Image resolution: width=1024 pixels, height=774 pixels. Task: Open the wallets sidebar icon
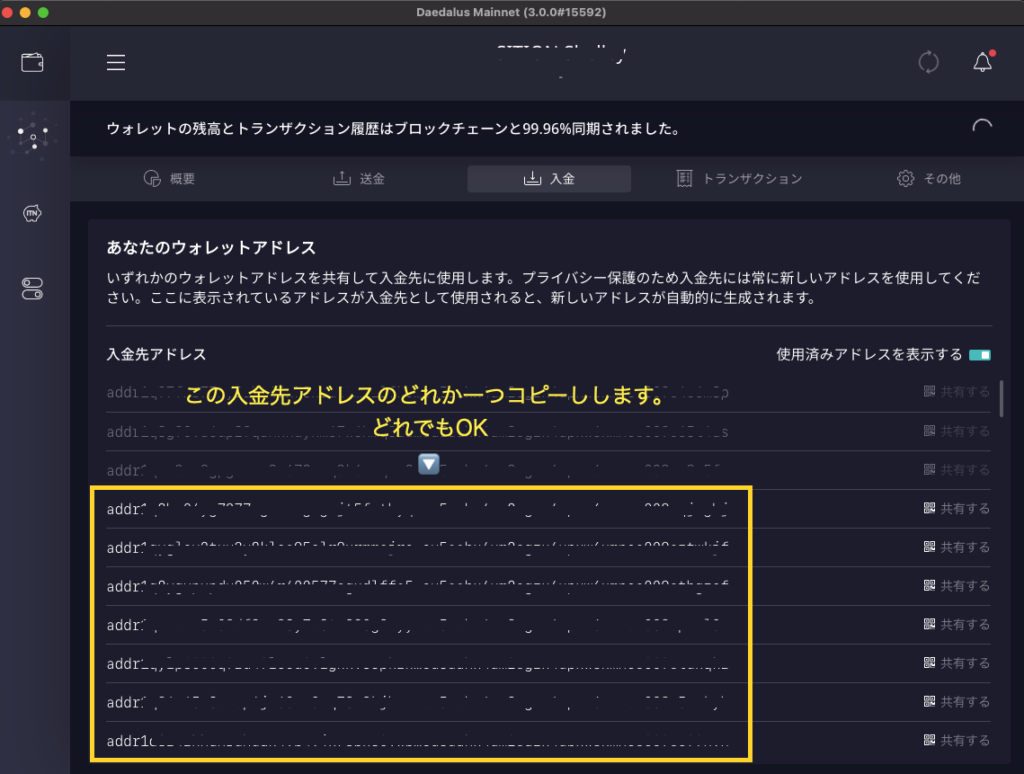pos(33,62)
